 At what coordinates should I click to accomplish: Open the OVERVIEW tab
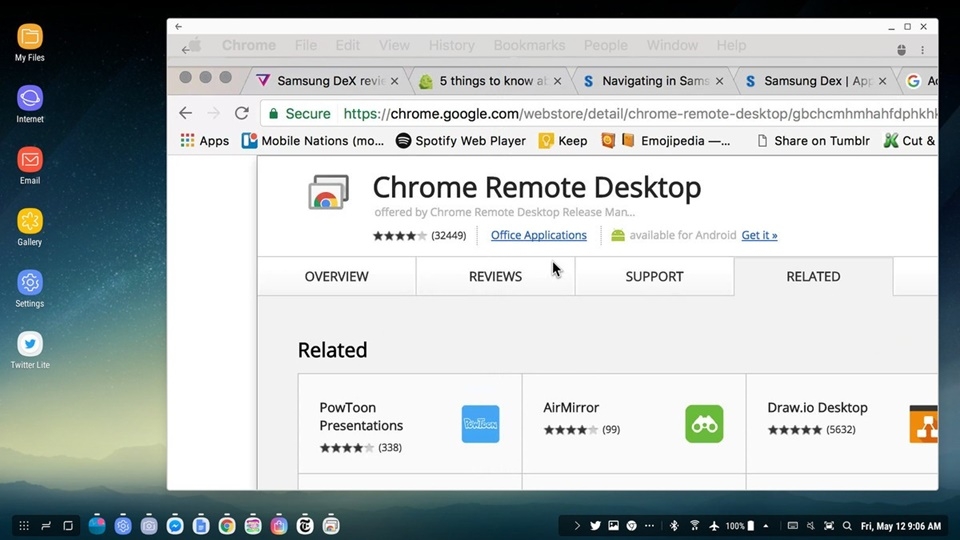point(337,276)
